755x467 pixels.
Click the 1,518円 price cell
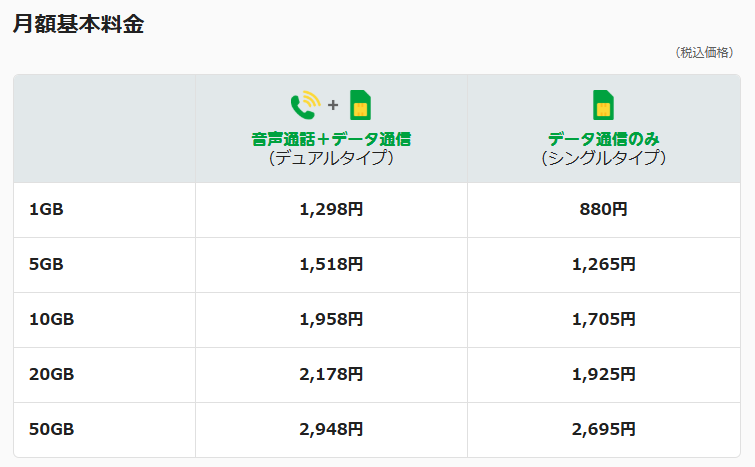pyautogui.click(x=331, y=265)
